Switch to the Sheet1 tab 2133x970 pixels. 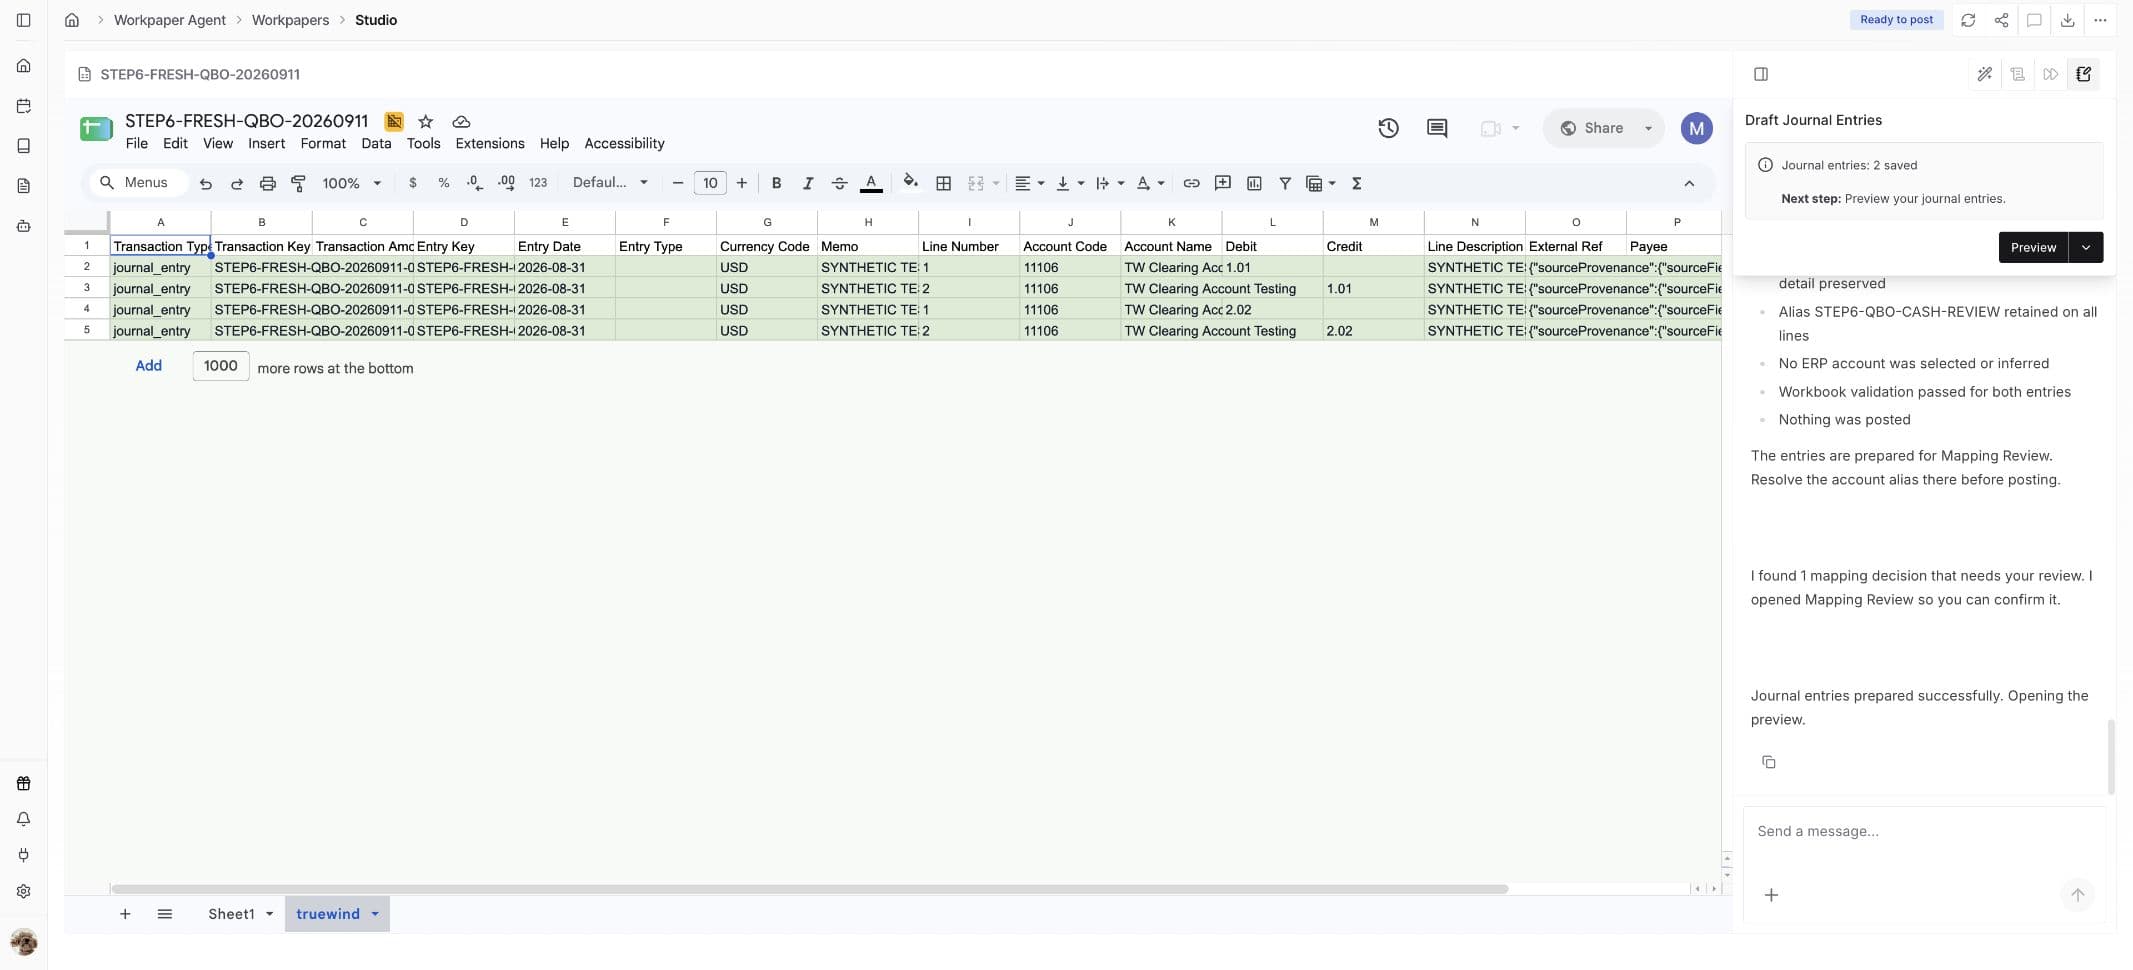231,914
